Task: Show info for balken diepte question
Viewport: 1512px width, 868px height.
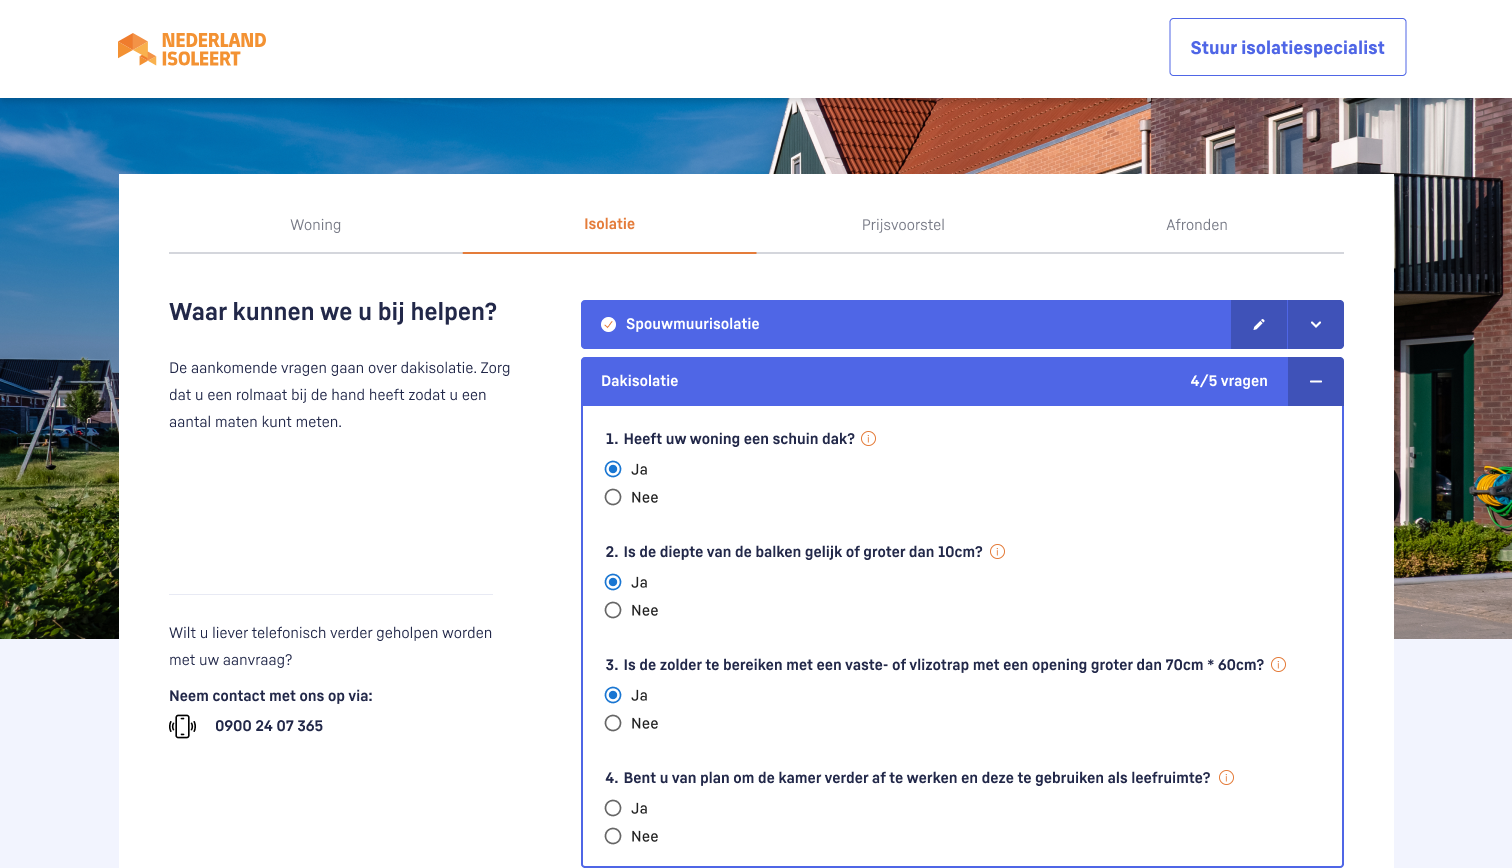Action: (997, 552)
